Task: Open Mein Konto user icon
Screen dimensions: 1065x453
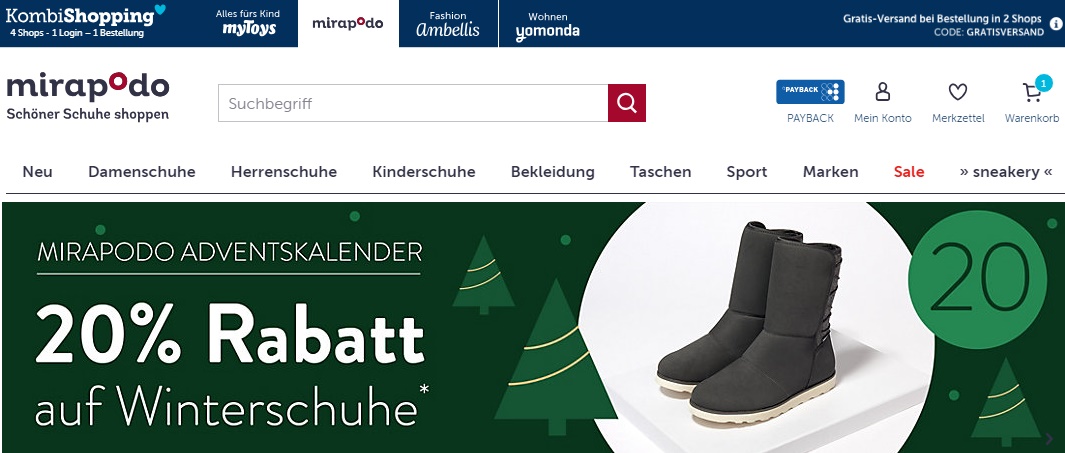Action: click(882, 92)
